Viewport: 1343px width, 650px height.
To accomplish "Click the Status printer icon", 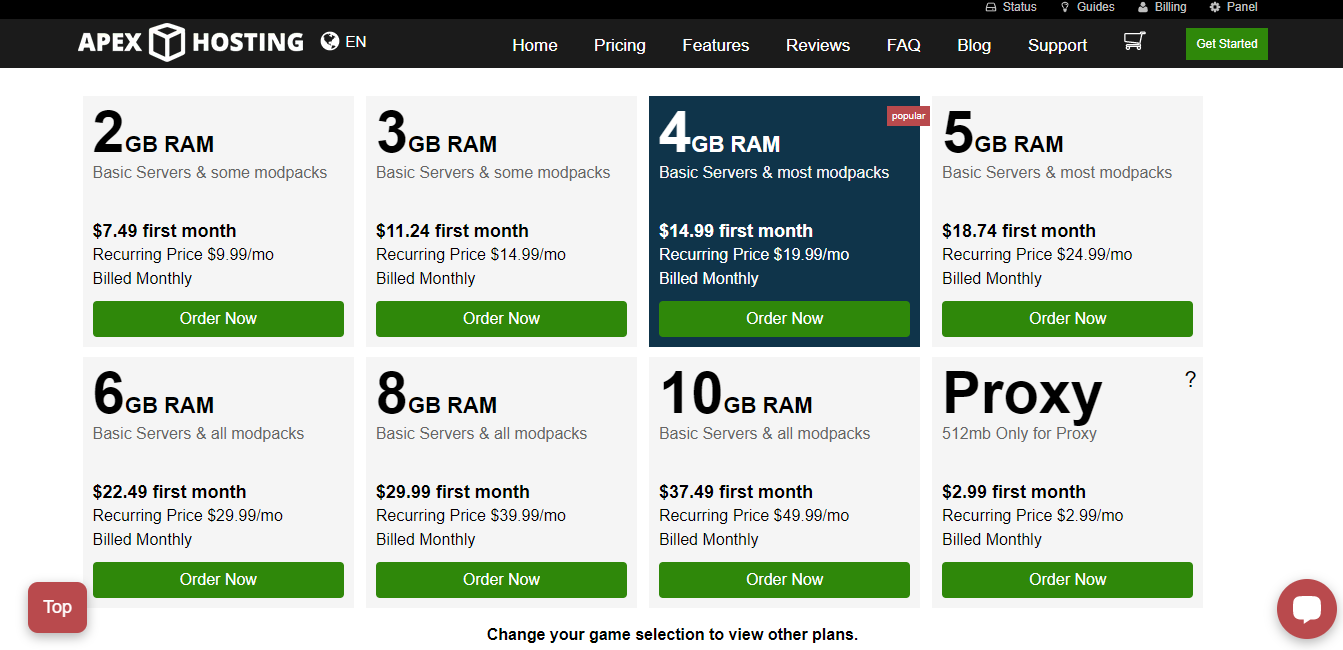I will coord(991,7).
